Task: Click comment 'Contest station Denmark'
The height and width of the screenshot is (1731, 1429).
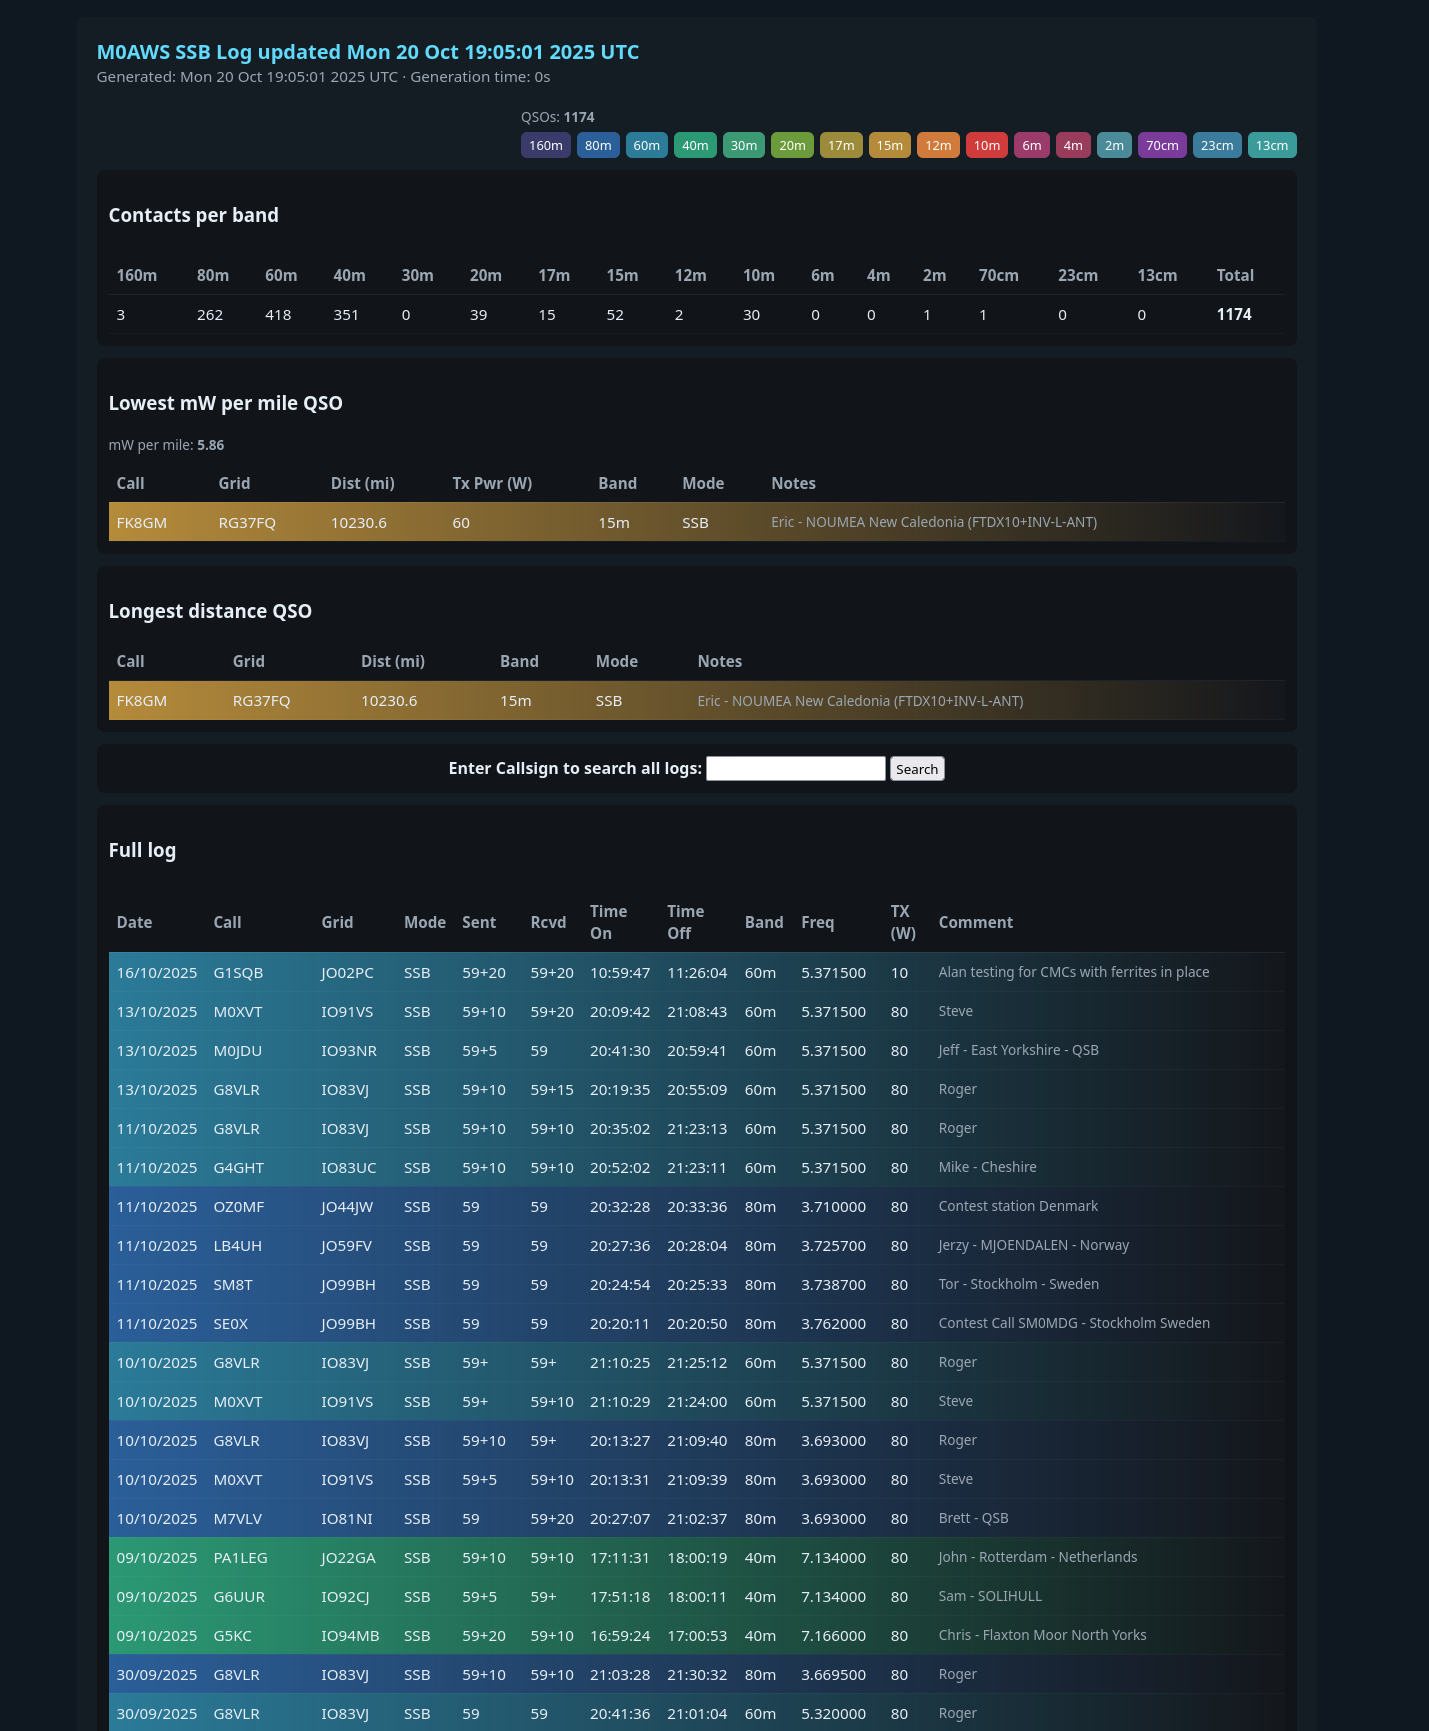Action: [1018, 1206]
